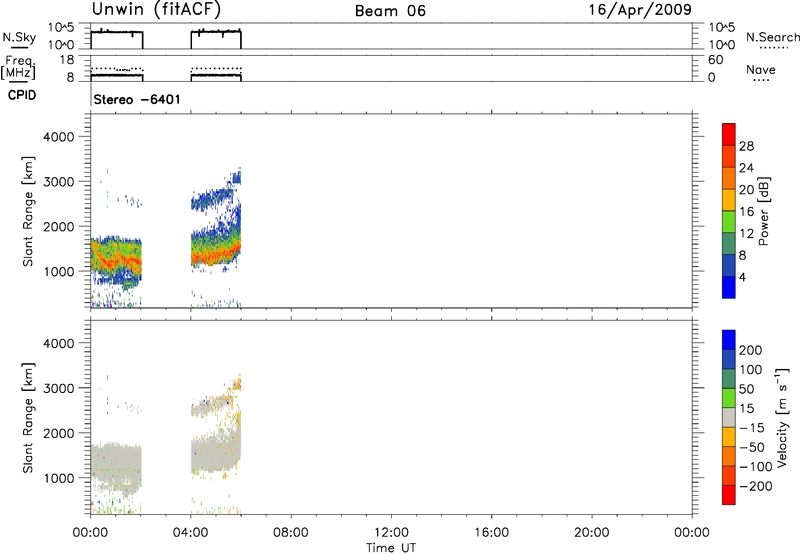Image resolution: width=800 pixels, height=554 pixels.
Task: Click the '4000' tick of power panel
Action: (59, 137)
